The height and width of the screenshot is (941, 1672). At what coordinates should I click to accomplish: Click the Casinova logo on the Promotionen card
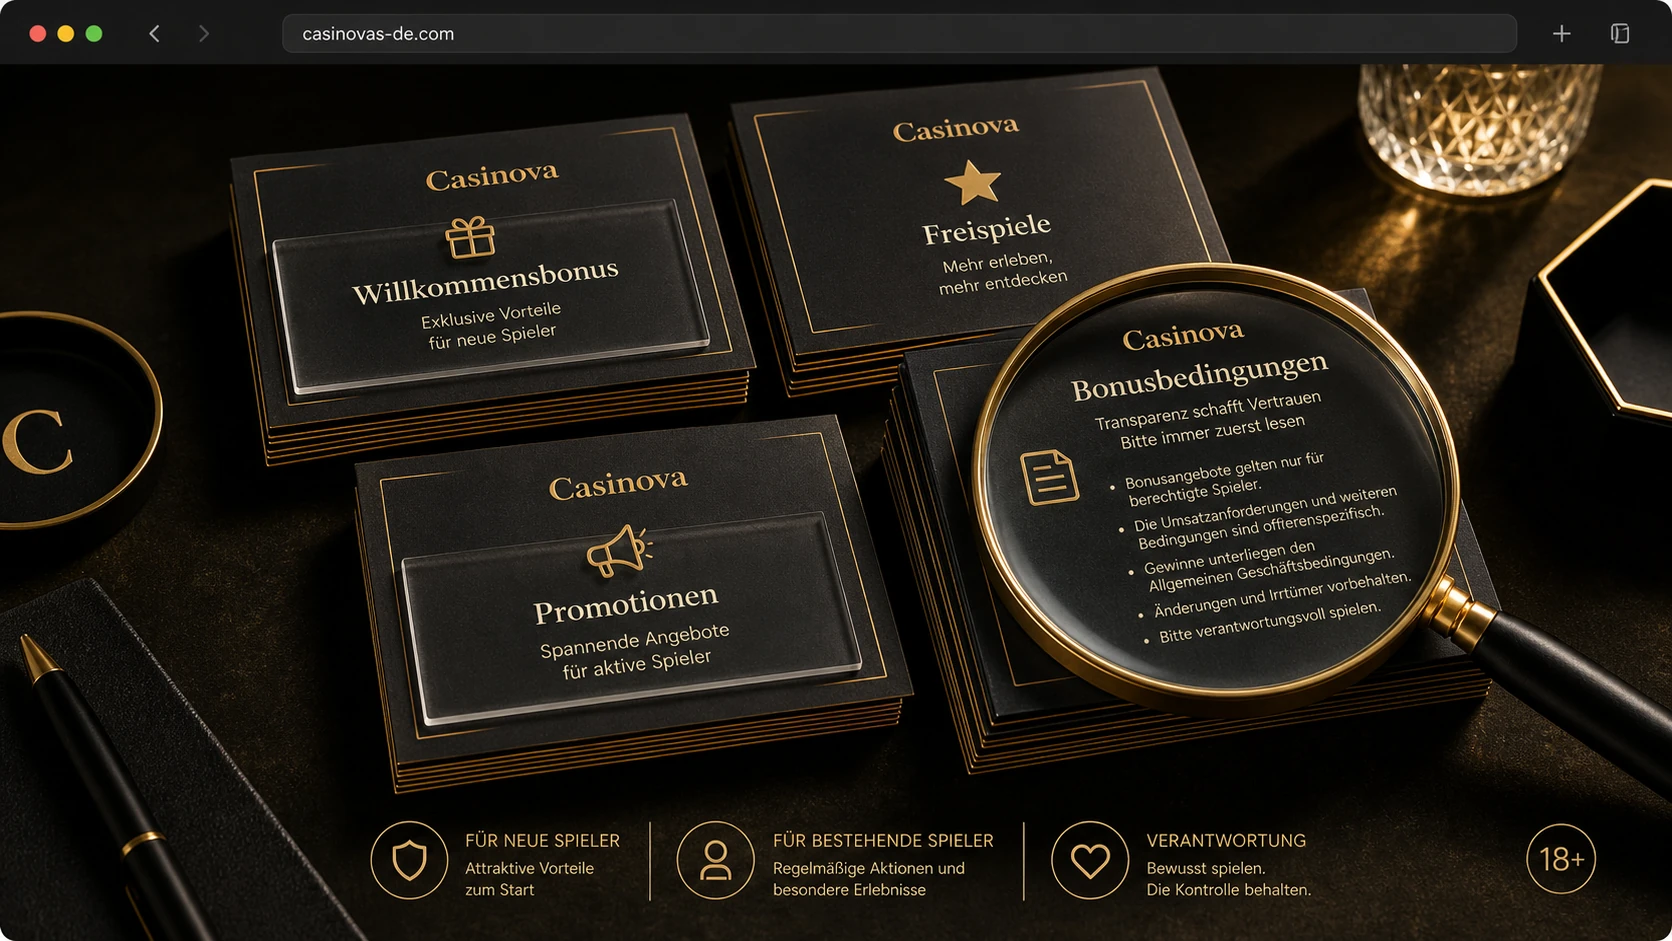[x=618, y=485]
